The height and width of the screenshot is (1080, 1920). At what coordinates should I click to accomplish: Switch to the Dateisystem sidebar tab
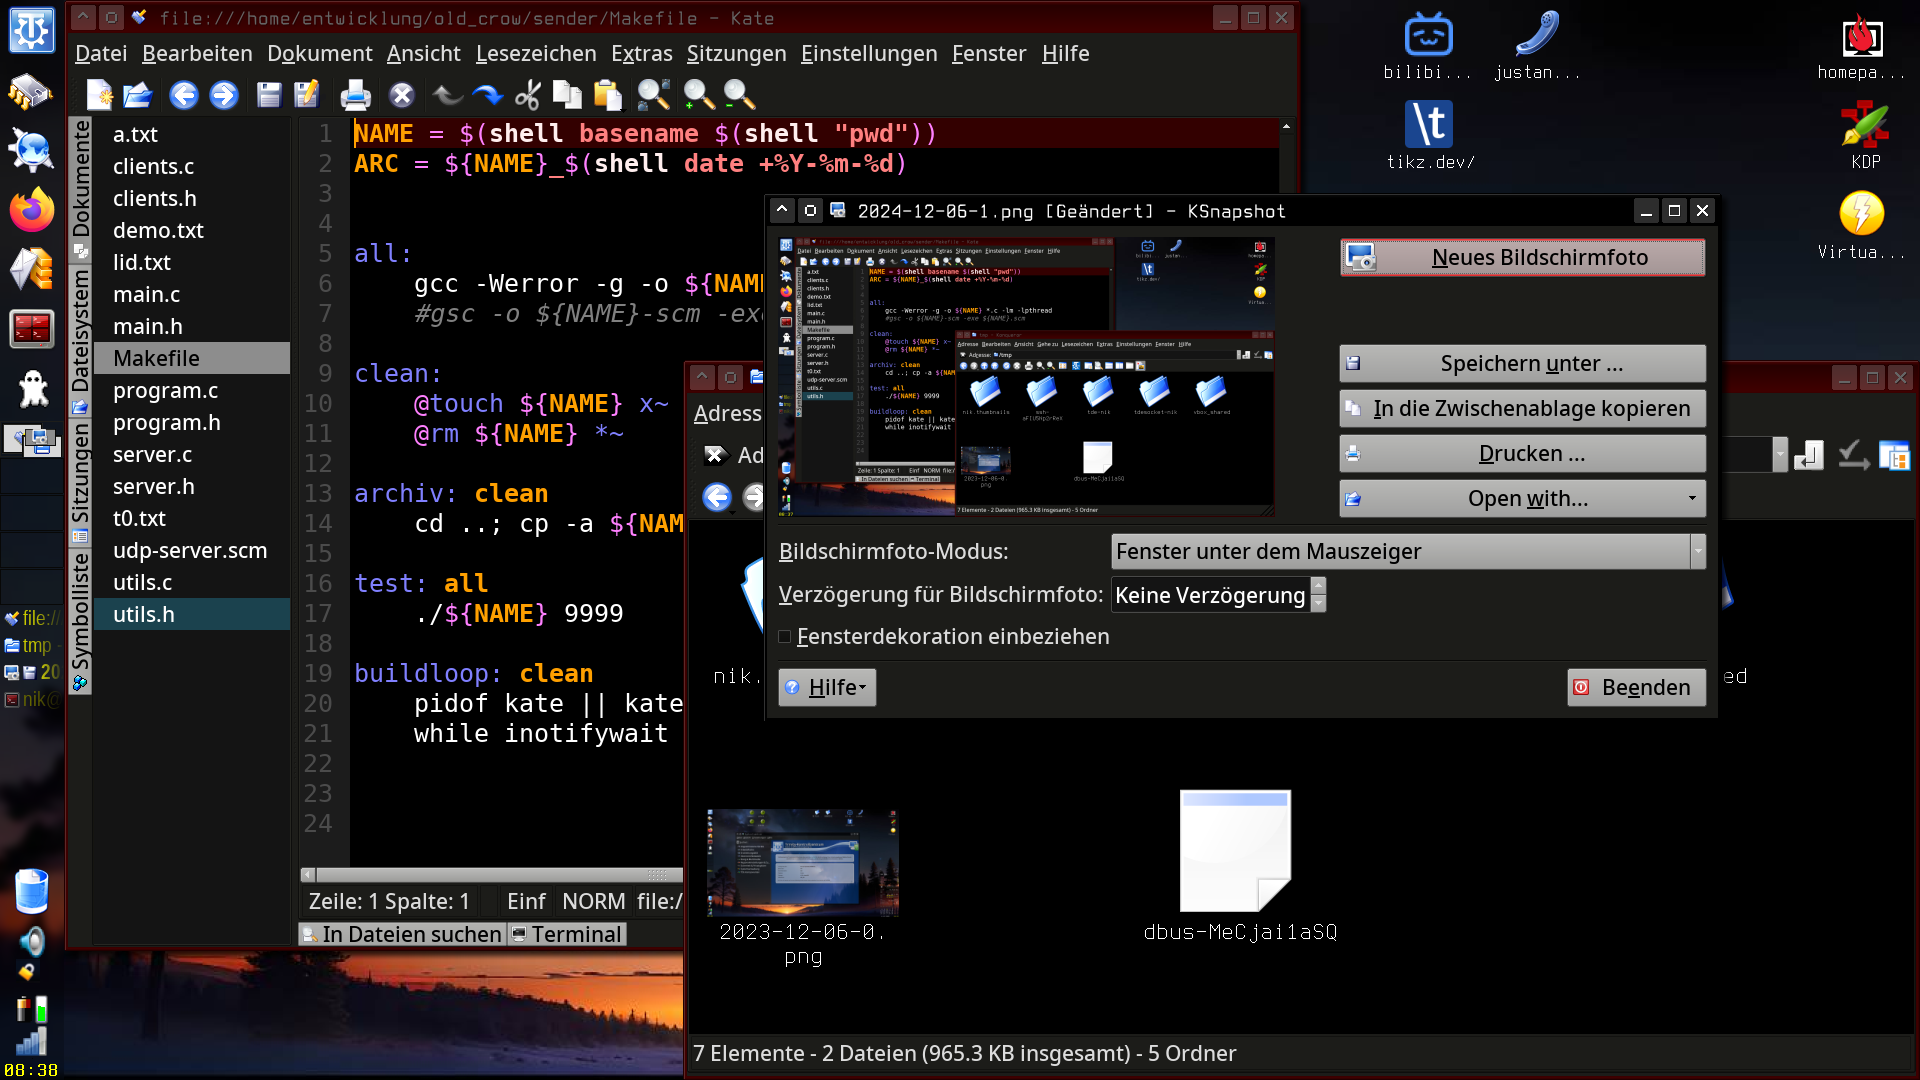tap(80, 340)
